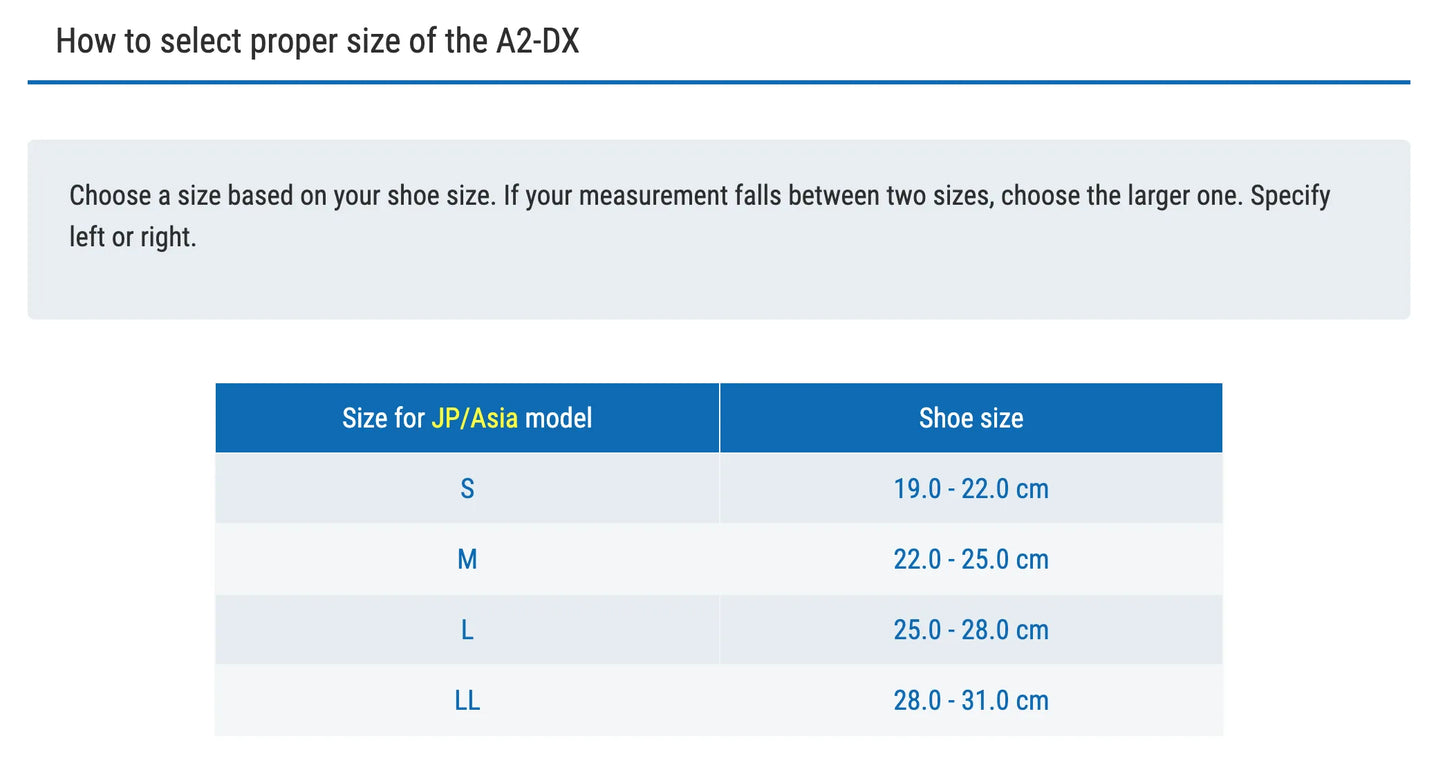The image size is (1445, 761).
Task: Click the '22.0 - 25.0 cm' shoe size
Action: click(971, 559)
